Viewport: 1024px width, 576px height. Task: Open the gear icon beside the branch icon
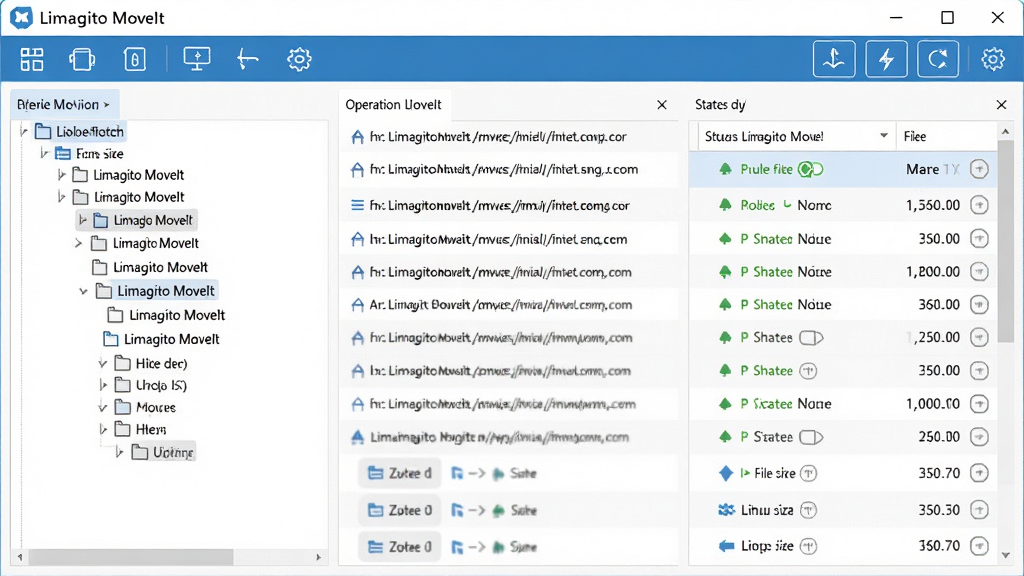click(299, 59)
